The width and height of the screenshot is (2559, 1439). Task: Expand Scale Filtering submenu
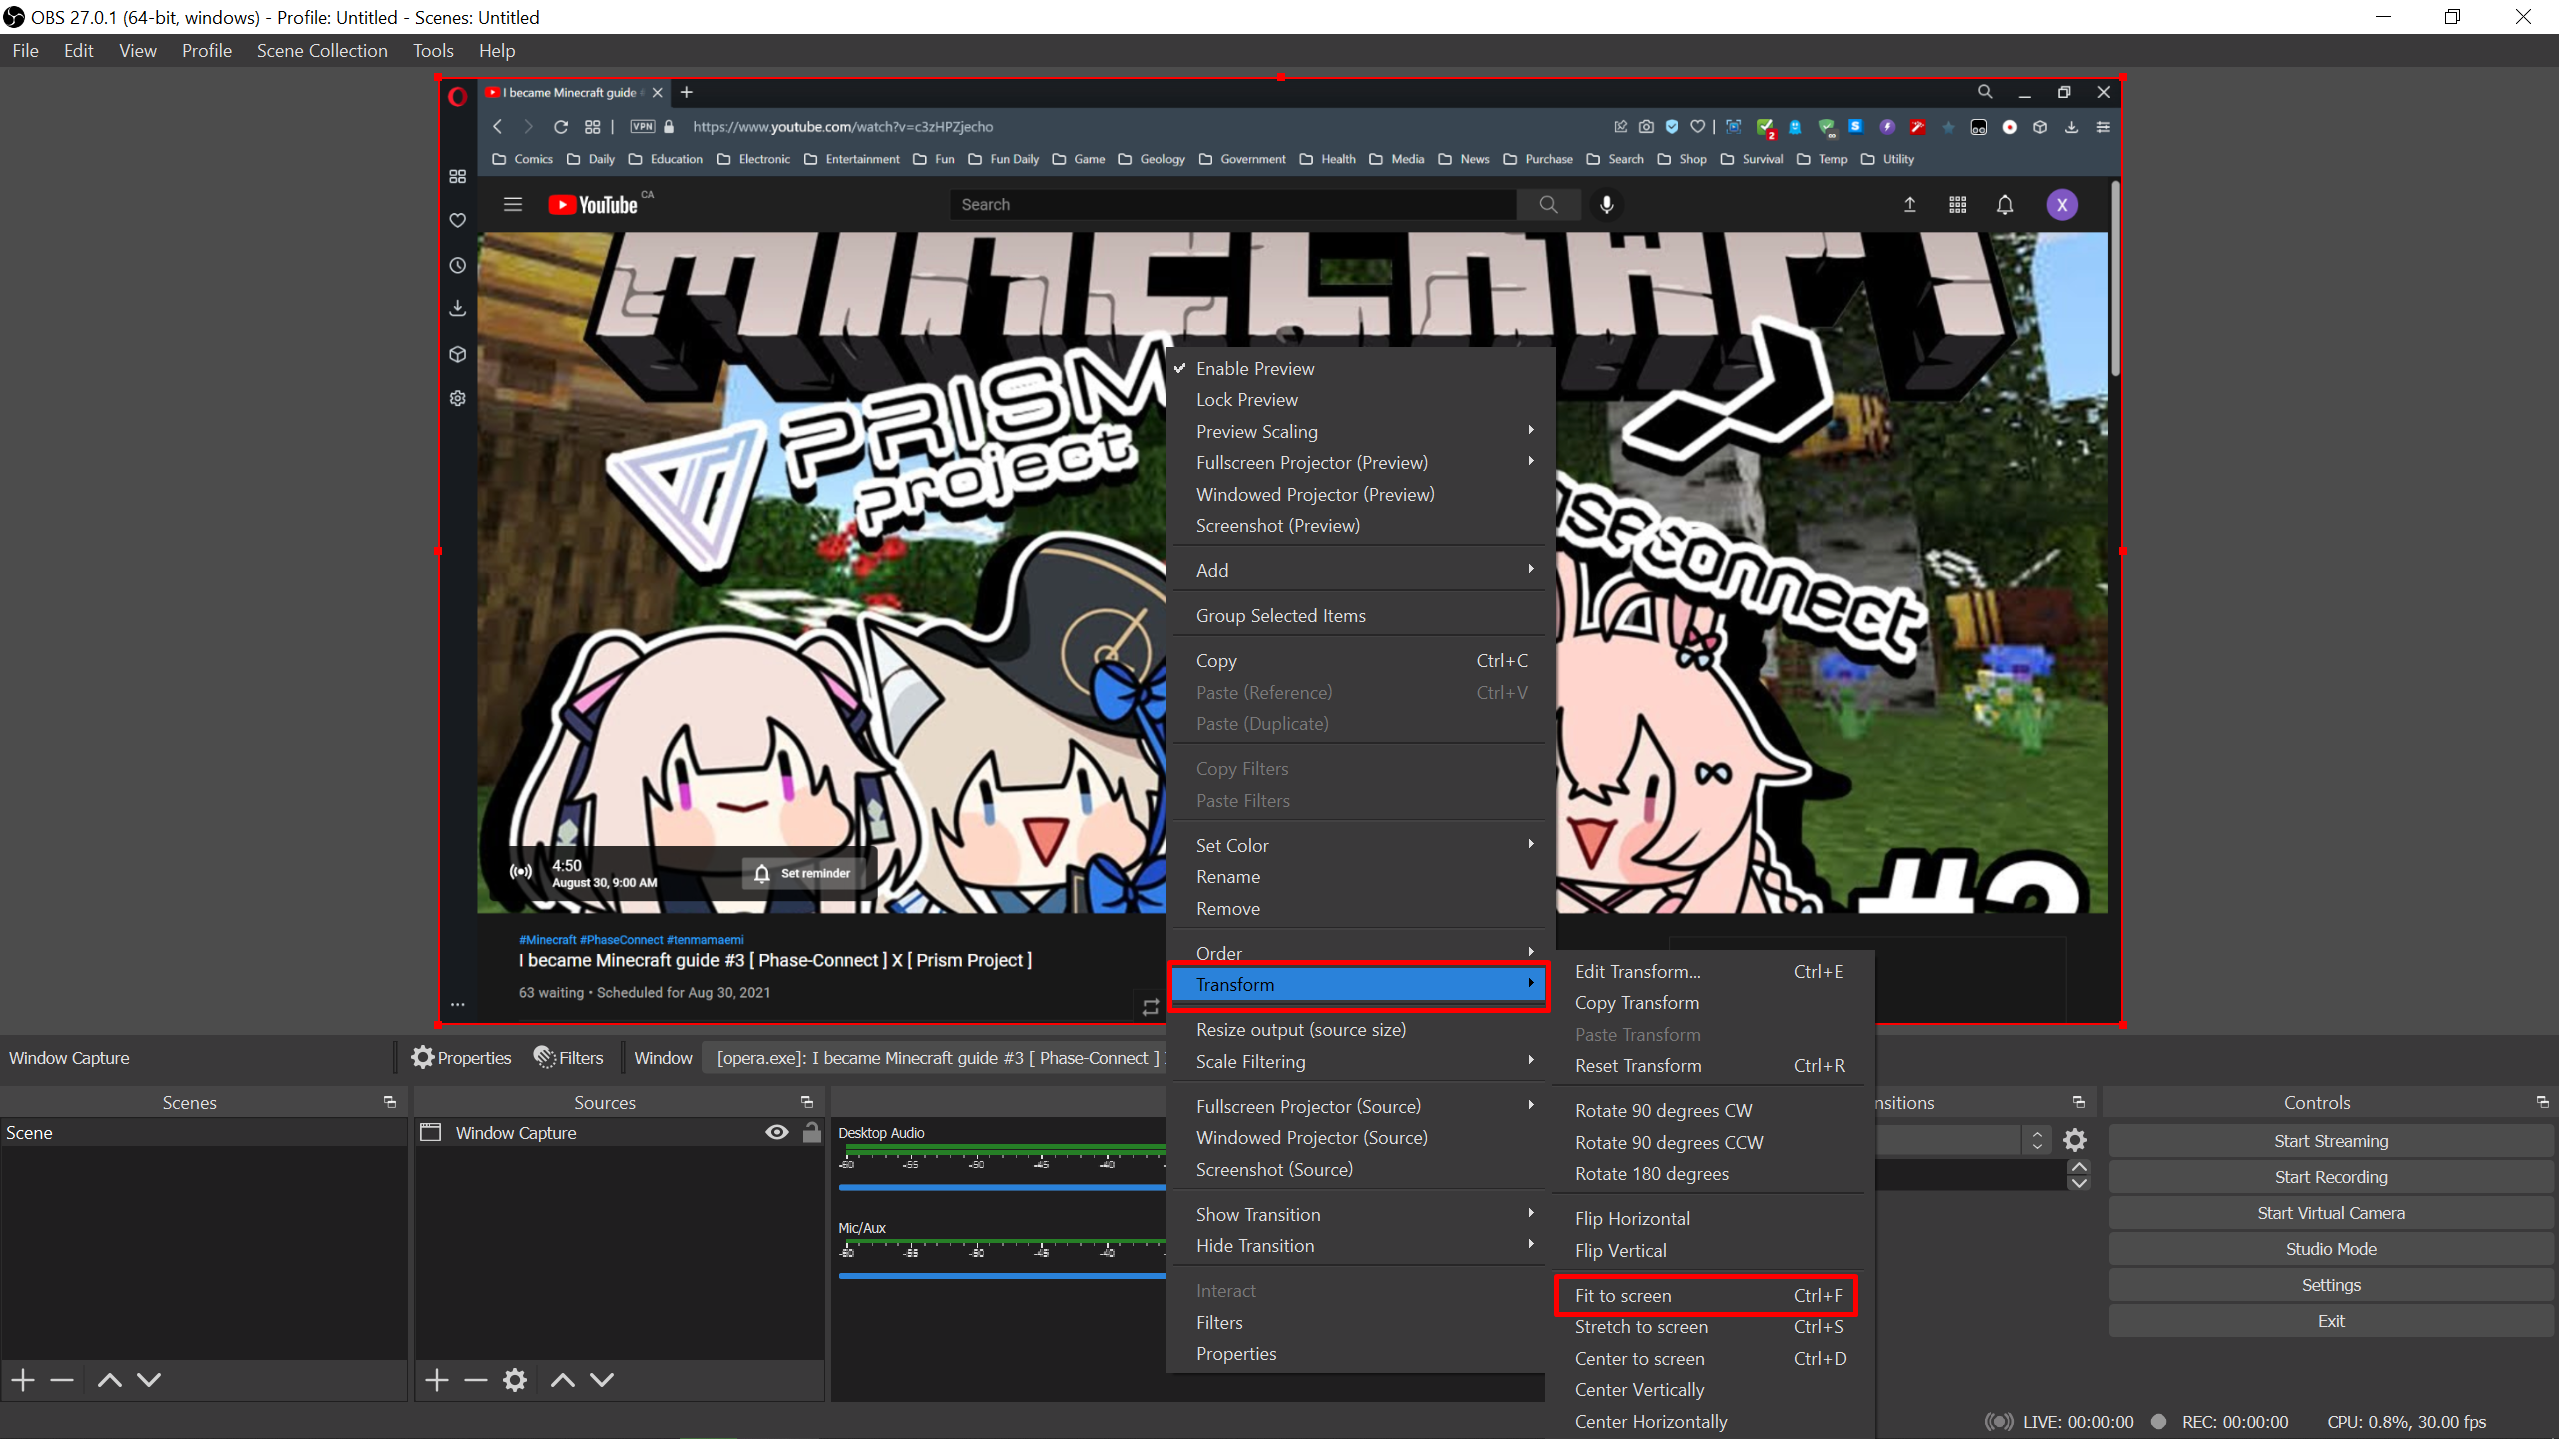(1358, 1061)
